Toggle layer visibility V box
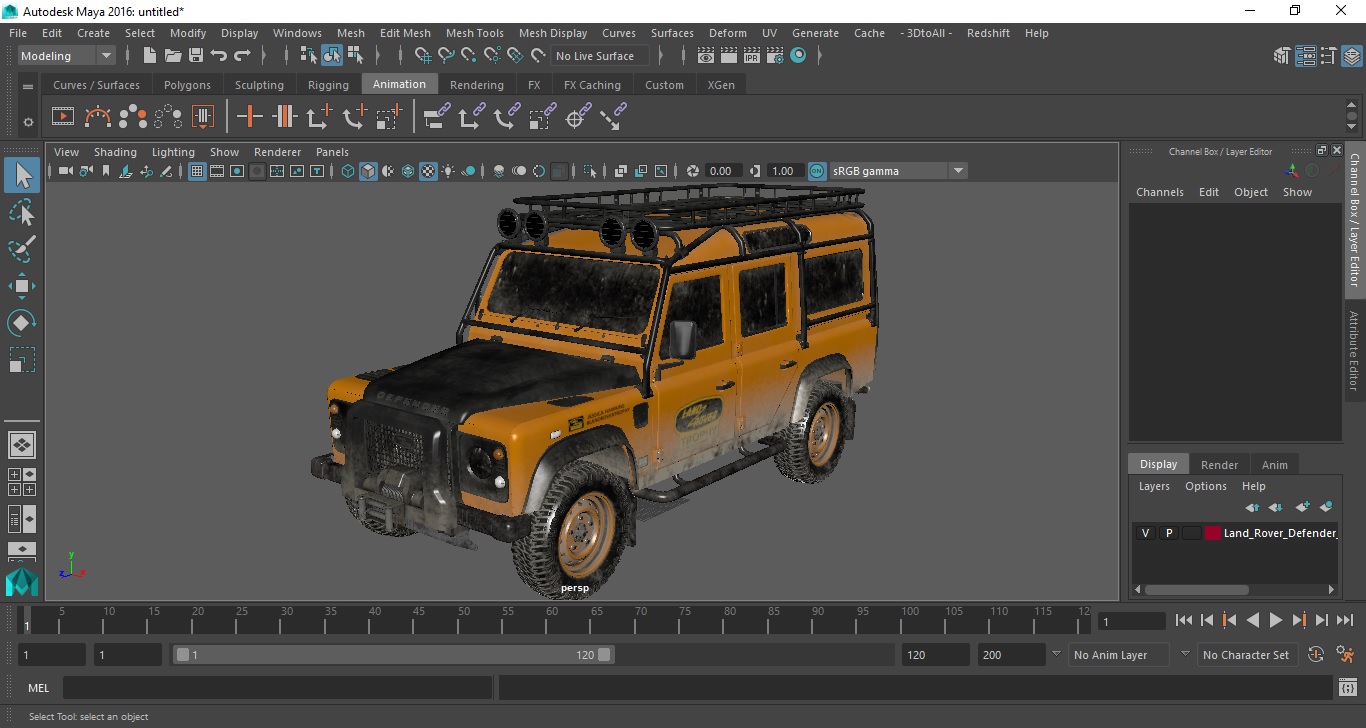This screenshot has height=728, width=1366. [1145, 533]
